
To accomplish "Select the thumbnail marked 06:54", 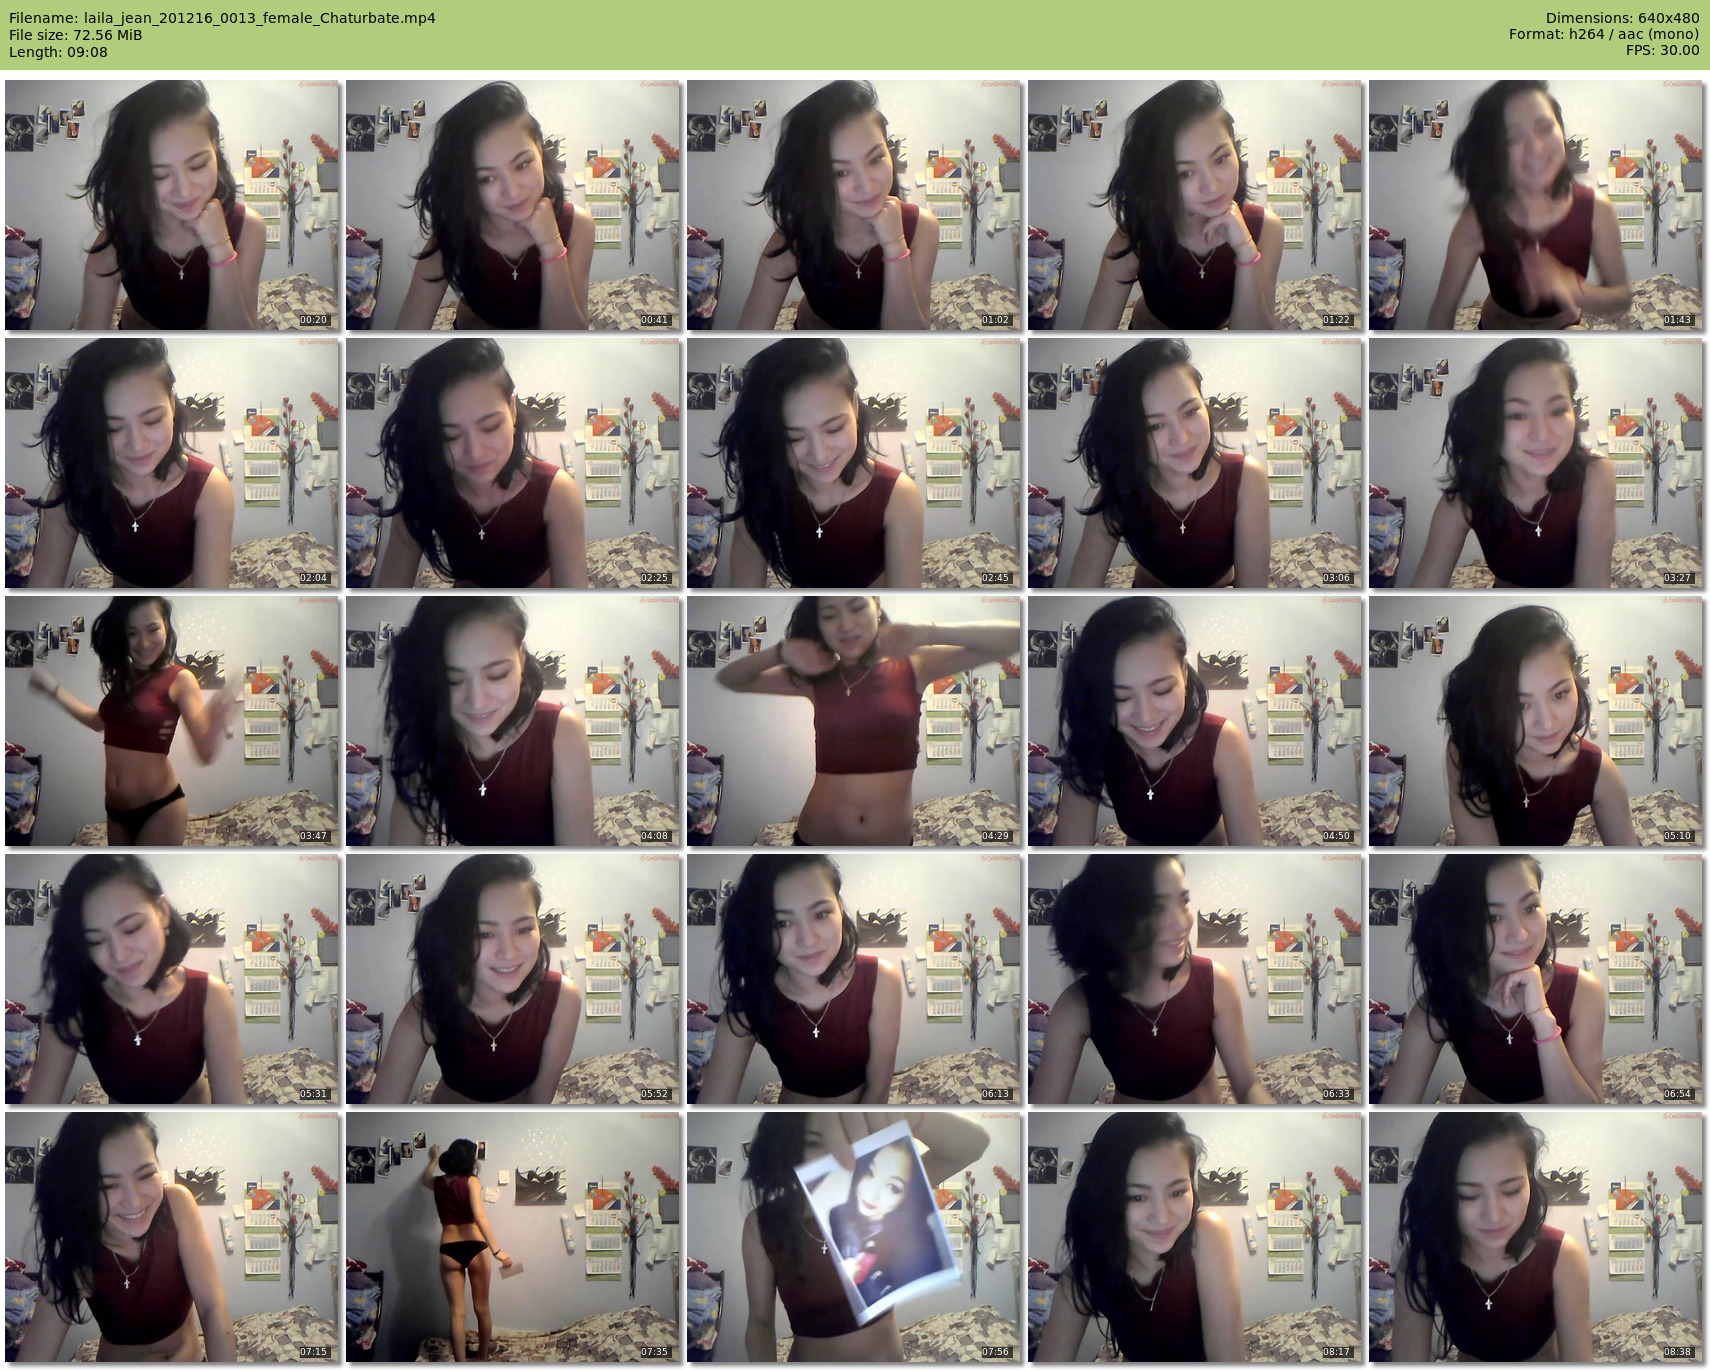I will 1536,979.
